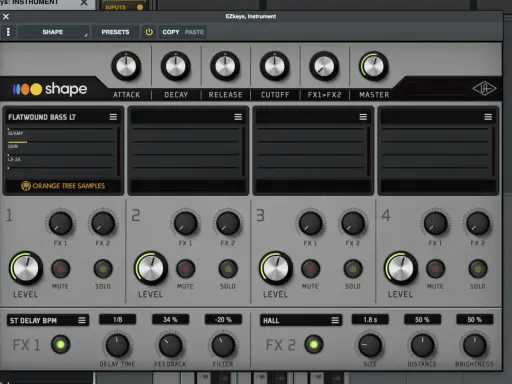
Task: Toggle the FX 2 enable button
Action: [314, 345]
